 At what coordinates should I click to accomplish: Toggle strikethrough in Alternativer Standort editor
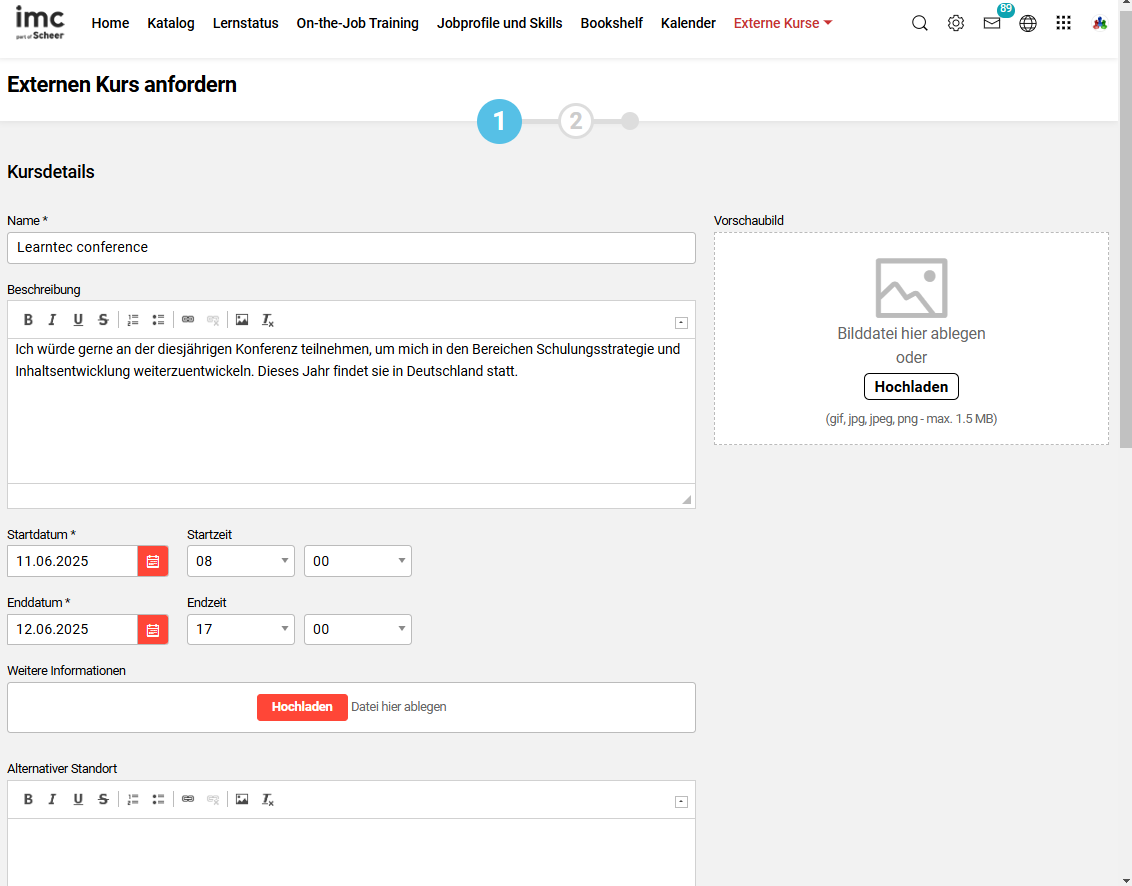click(x=103, y=799)
